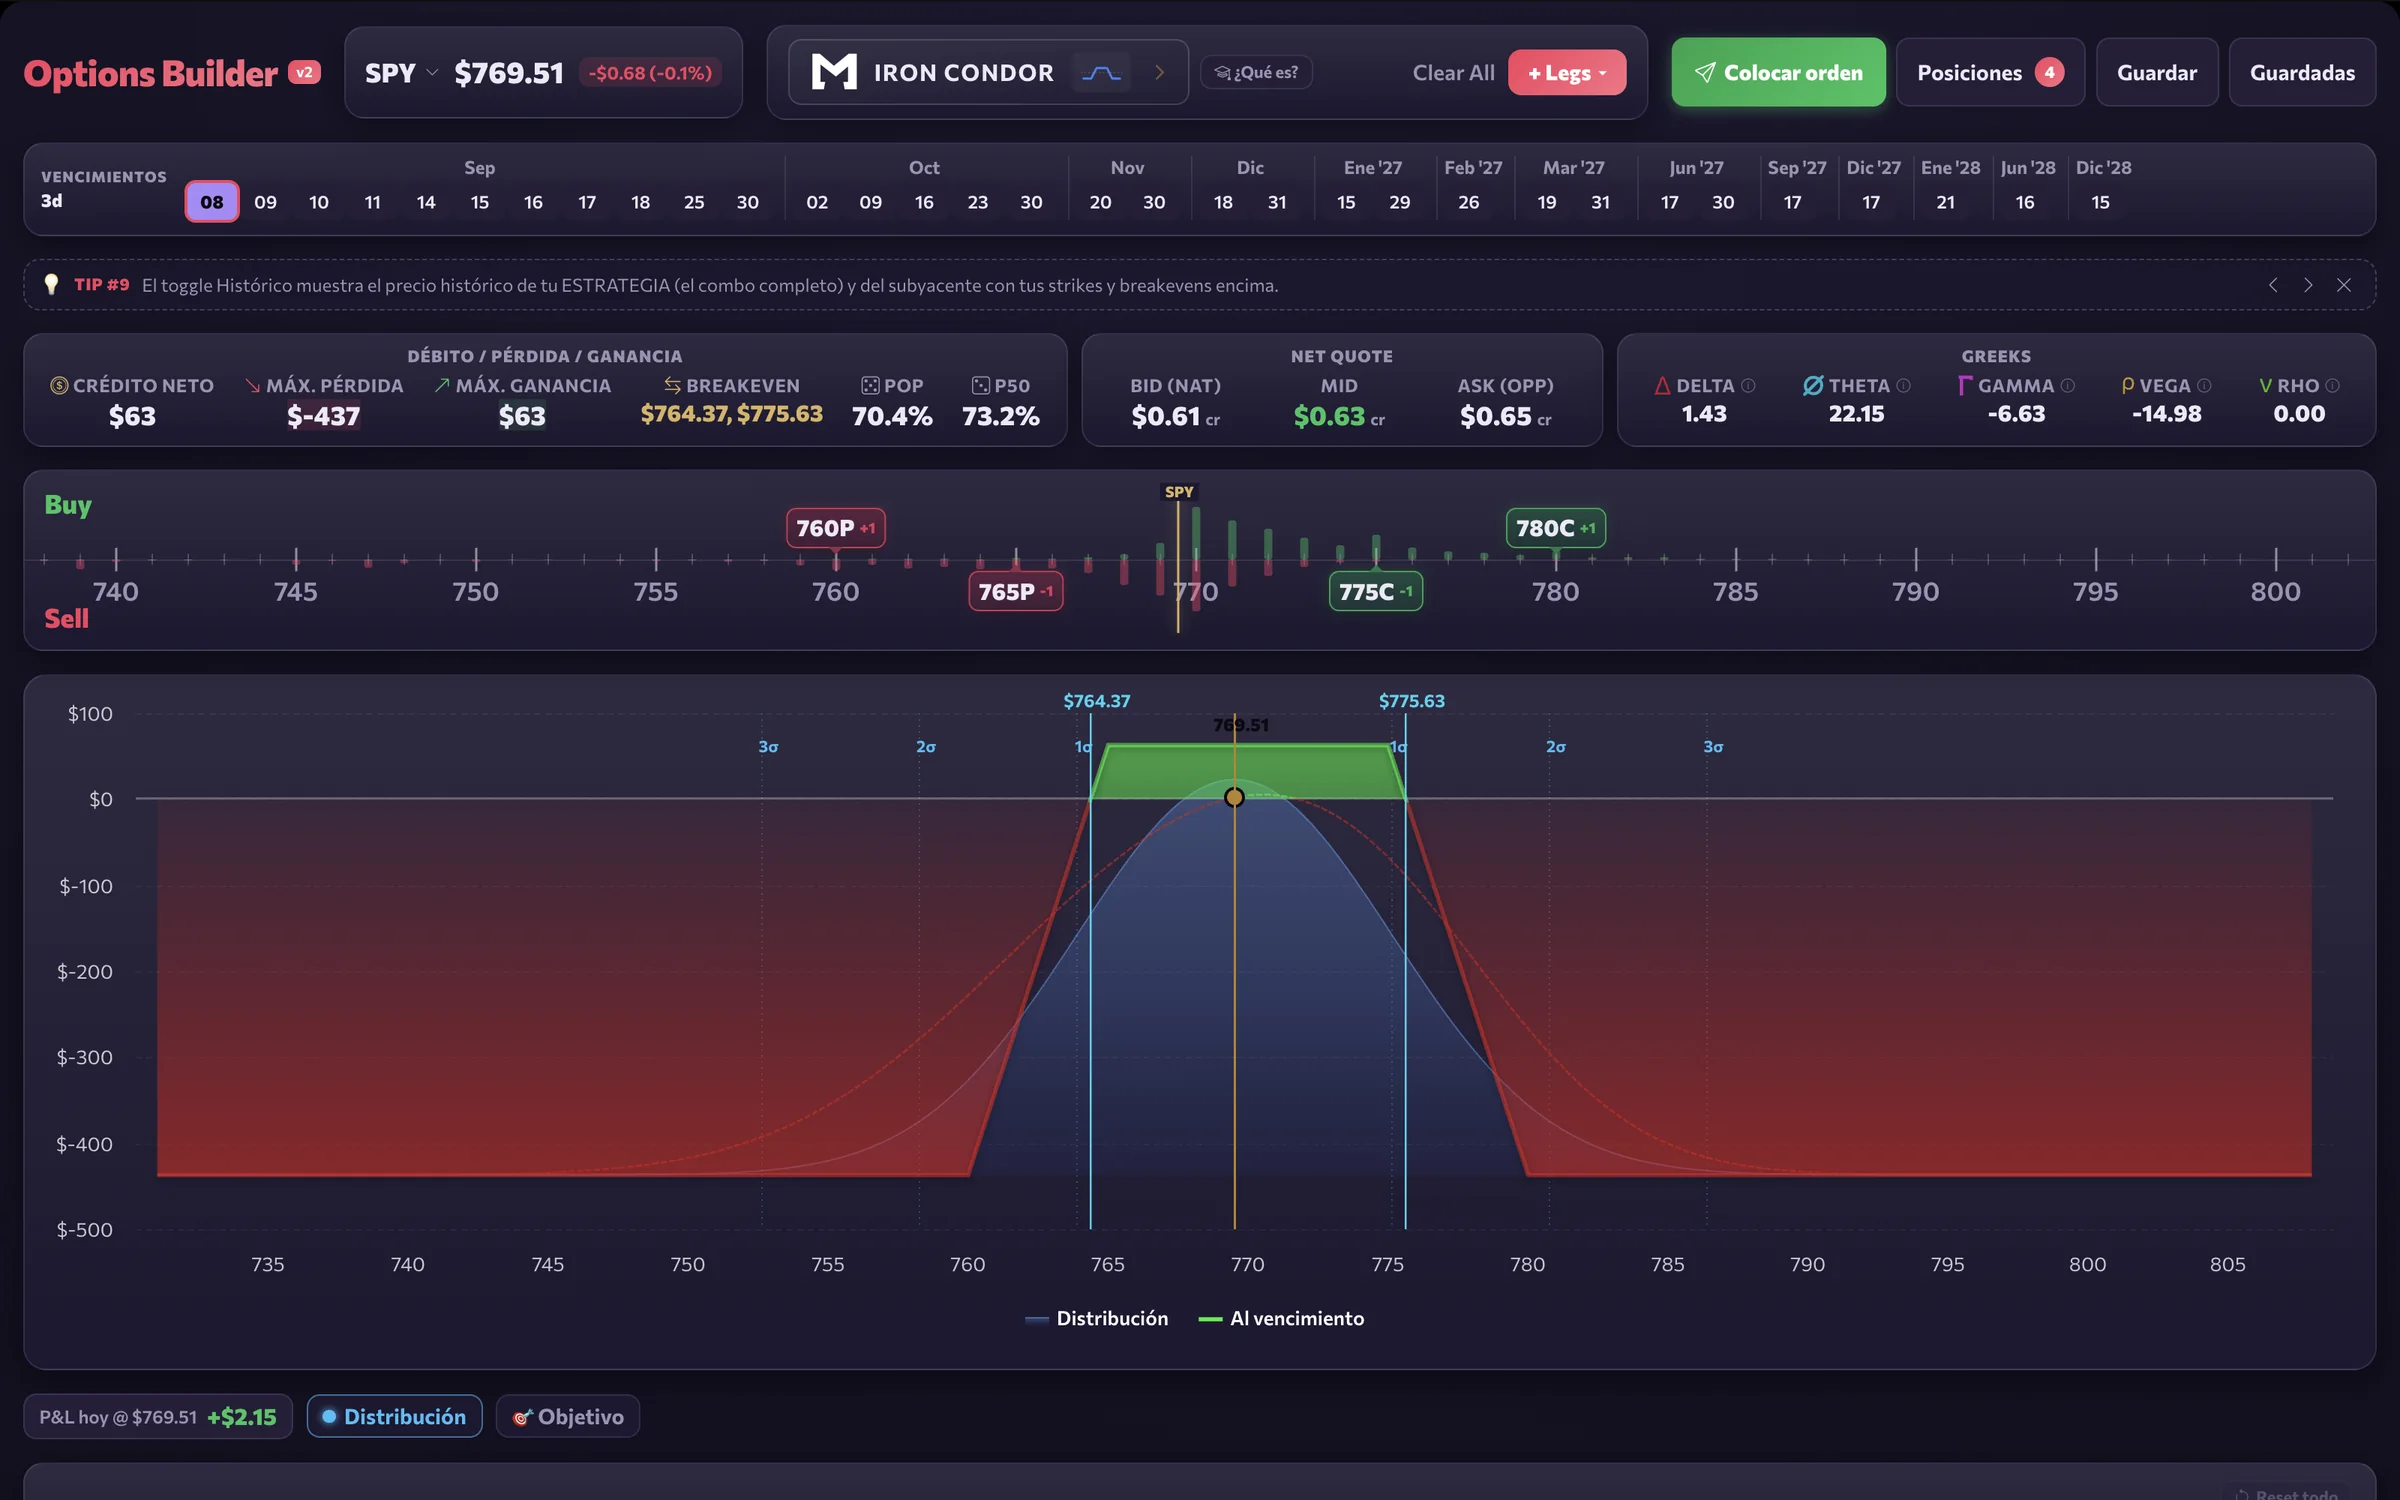Toggle the Distribución view button

[394, 1417]
